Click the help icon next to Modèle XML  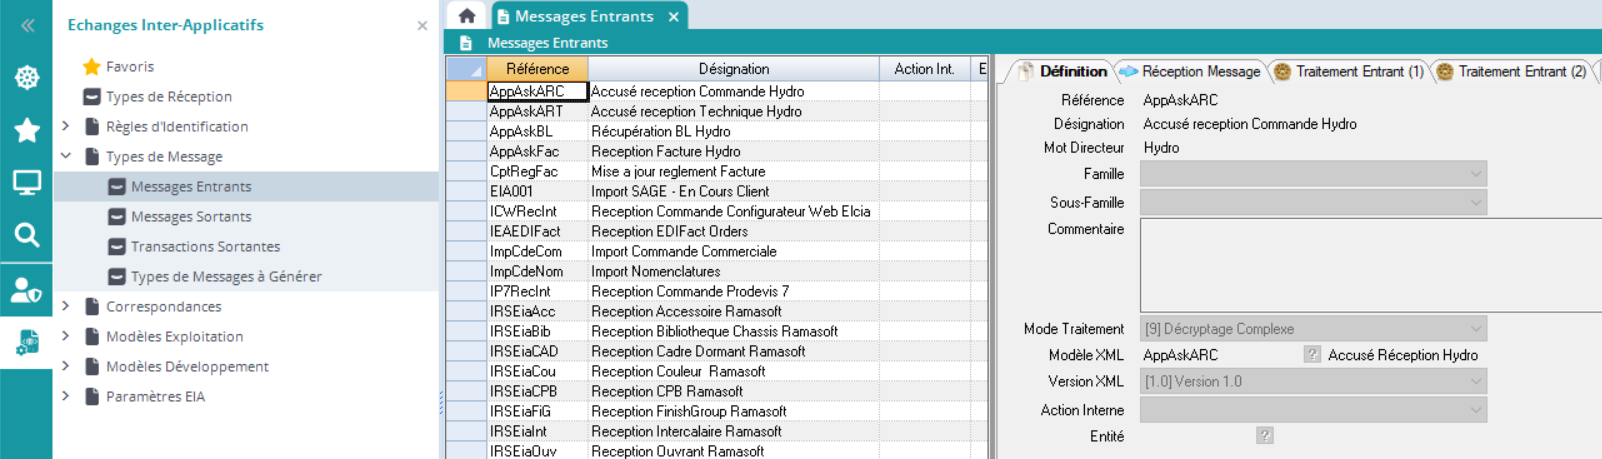1312,355
